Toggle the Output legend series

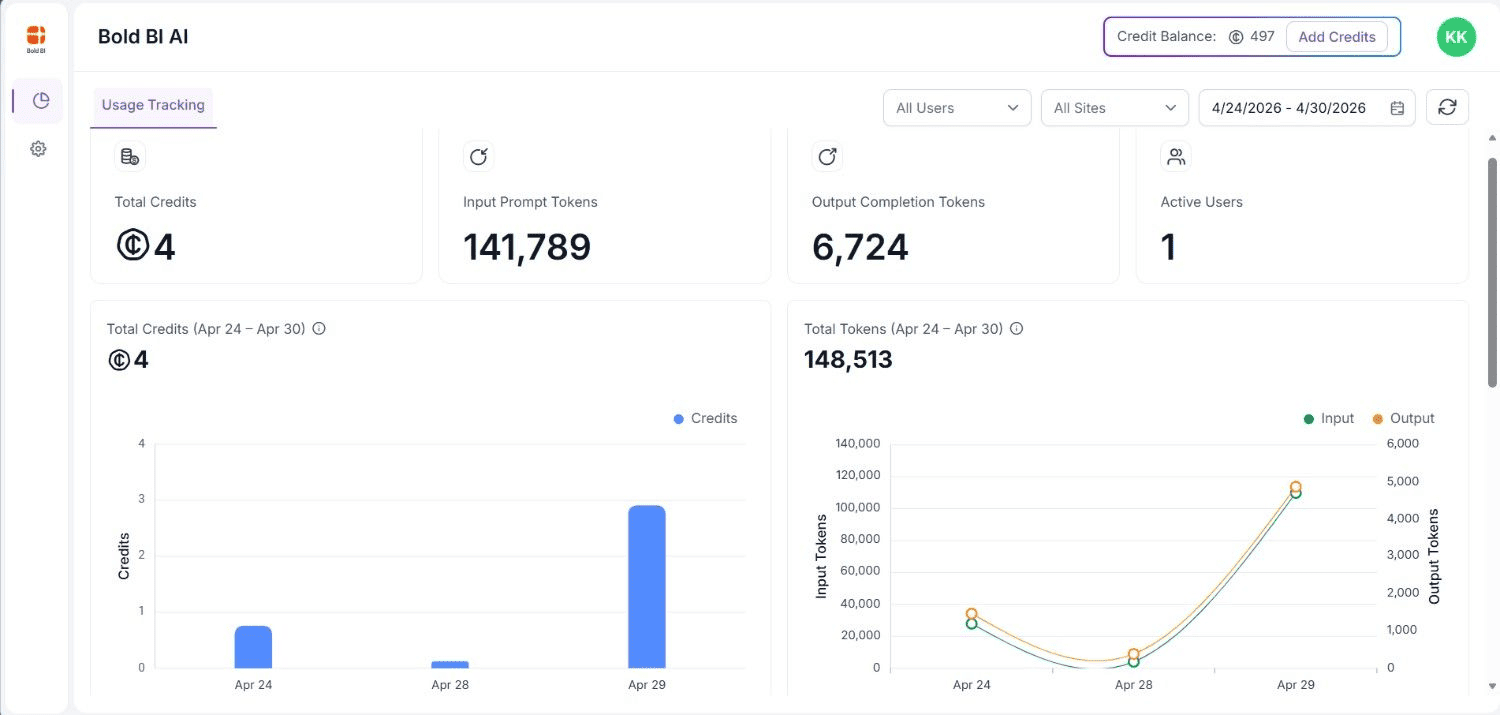(x=1403, y=418)
